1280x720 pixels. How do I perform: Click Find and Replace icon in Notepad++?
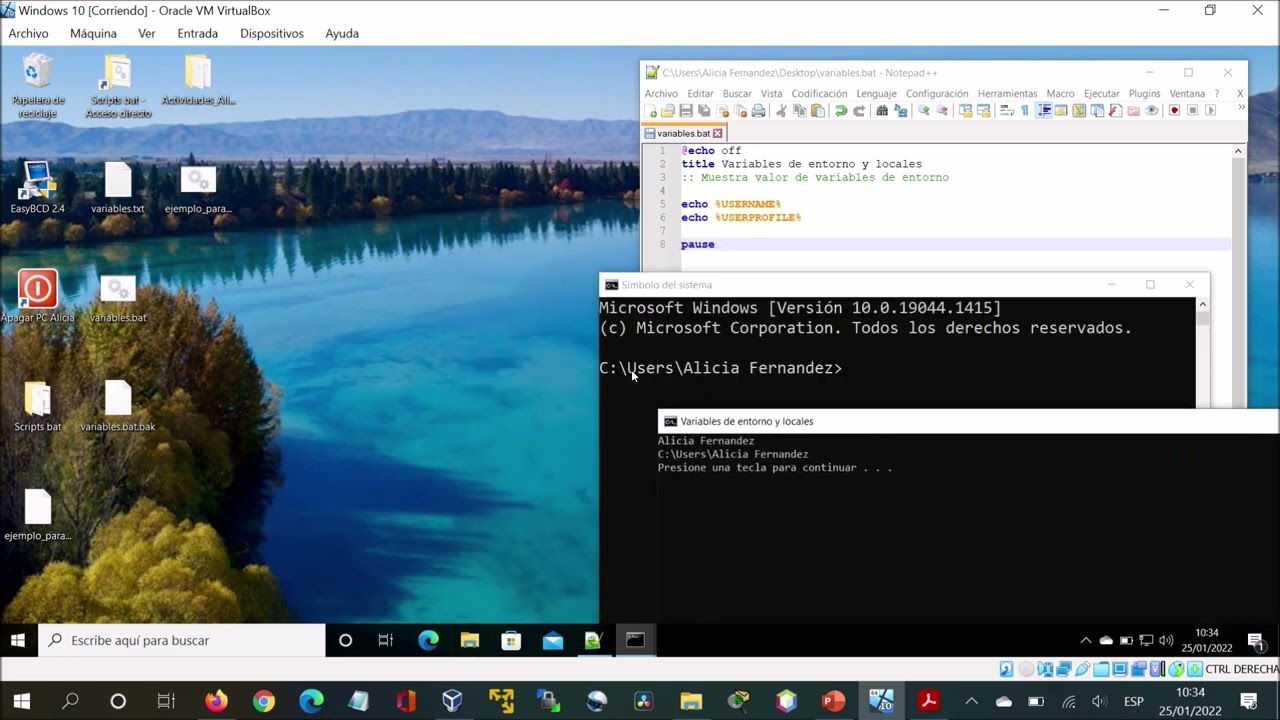click(901, 110)
